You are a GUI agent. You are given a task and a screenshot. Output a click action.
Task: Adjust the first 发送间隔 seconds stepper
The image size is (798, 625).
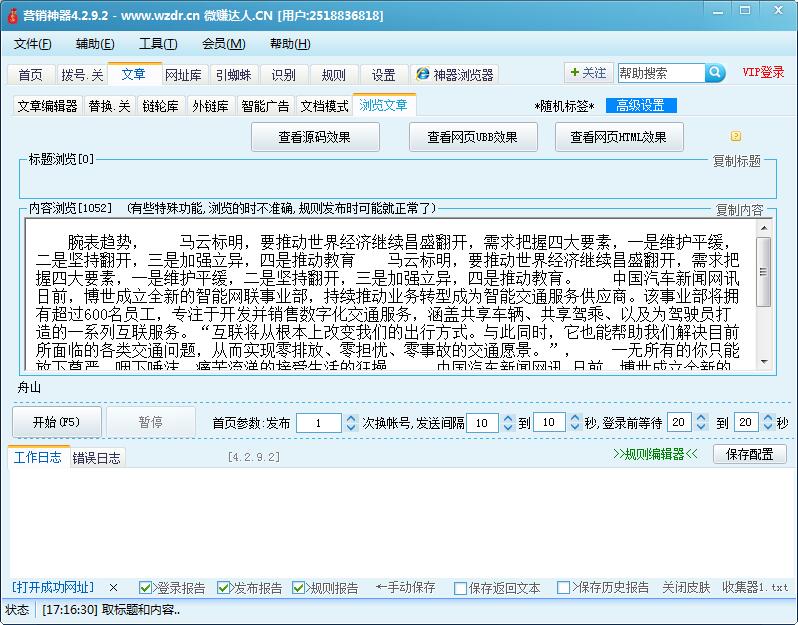(508, 423)
